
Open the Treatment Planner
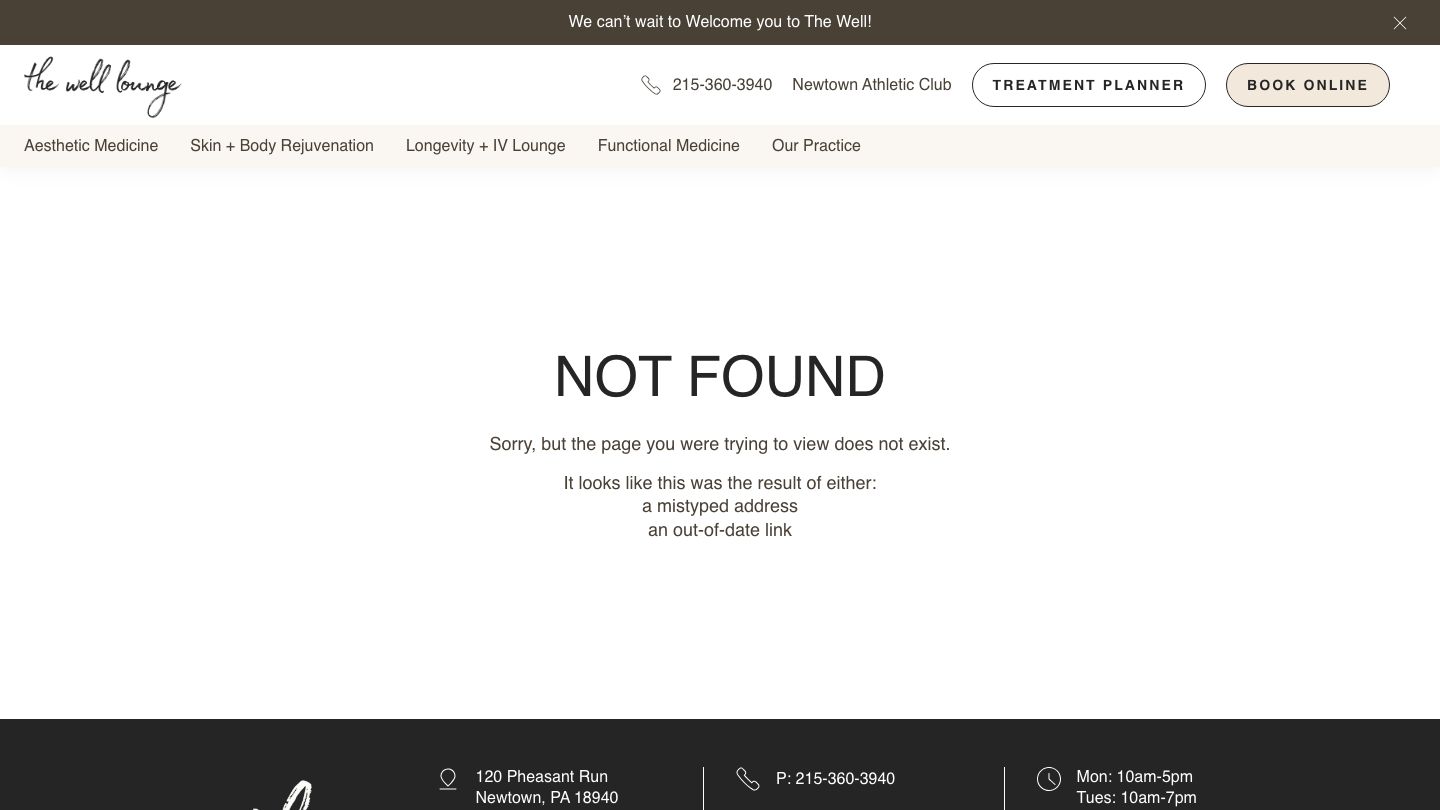[1088, 85]
